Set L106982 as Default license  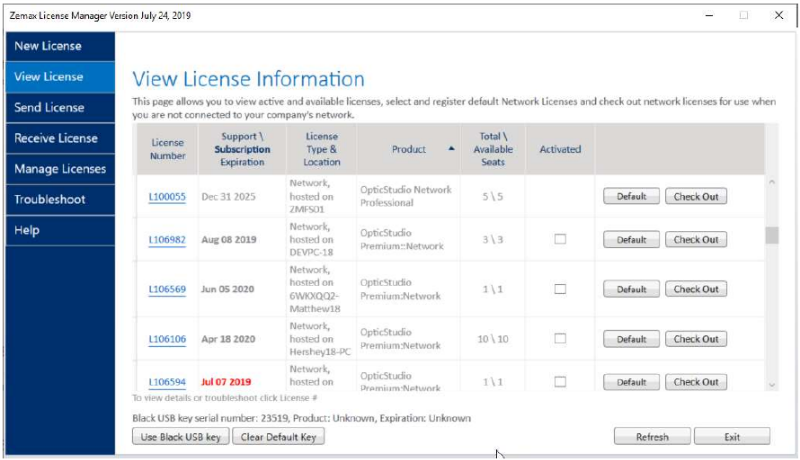[x=631, y=240]
